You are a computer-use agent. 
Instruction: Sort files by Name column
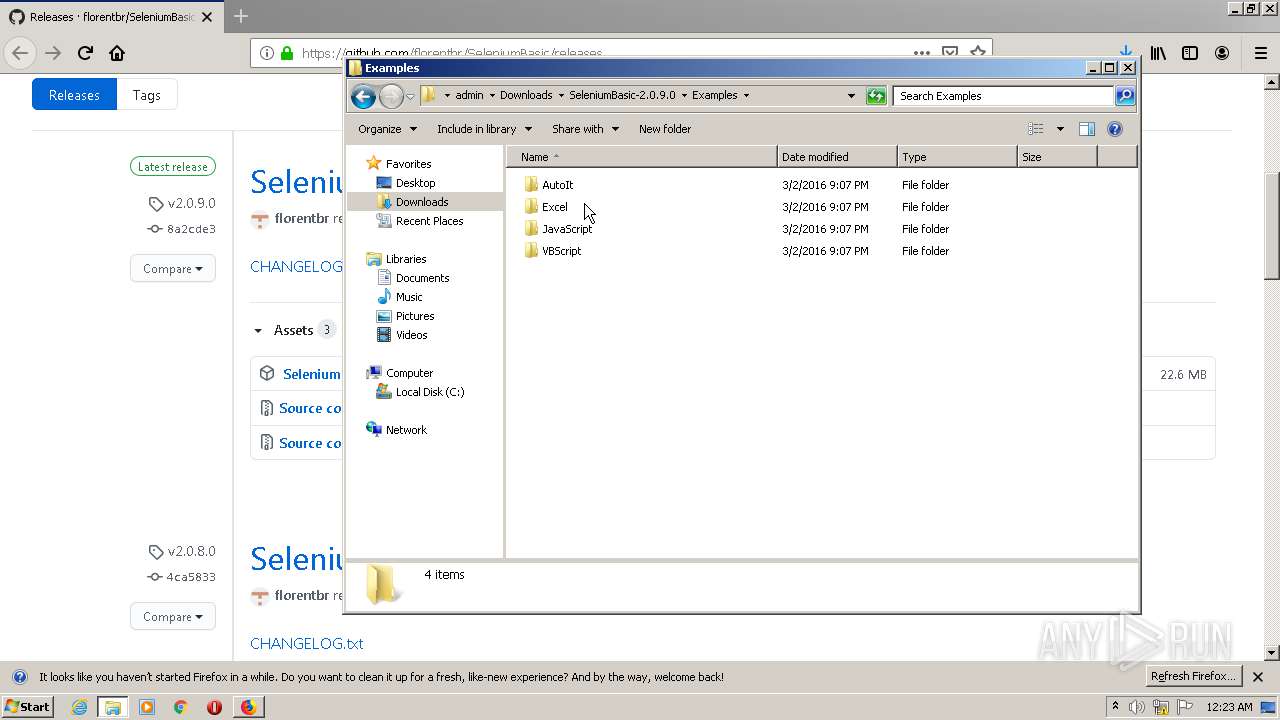(642, 157)
